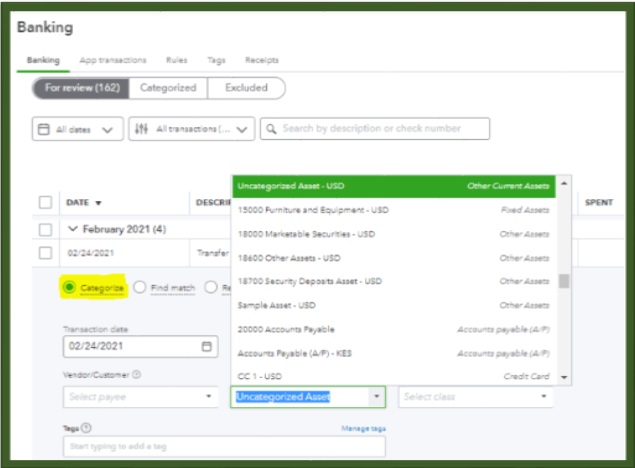
Task: Select the Categorize radio button
Action: 69,287
